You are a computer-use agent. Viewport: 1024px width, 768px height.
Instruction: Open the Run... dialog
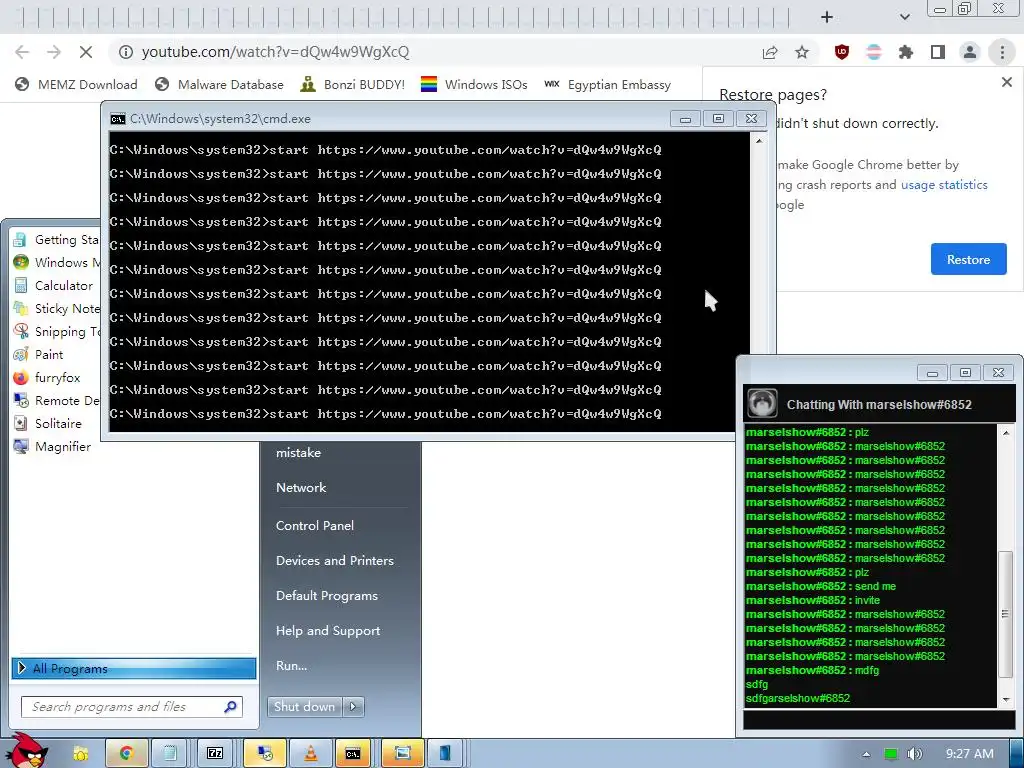(x=291, y=665)
